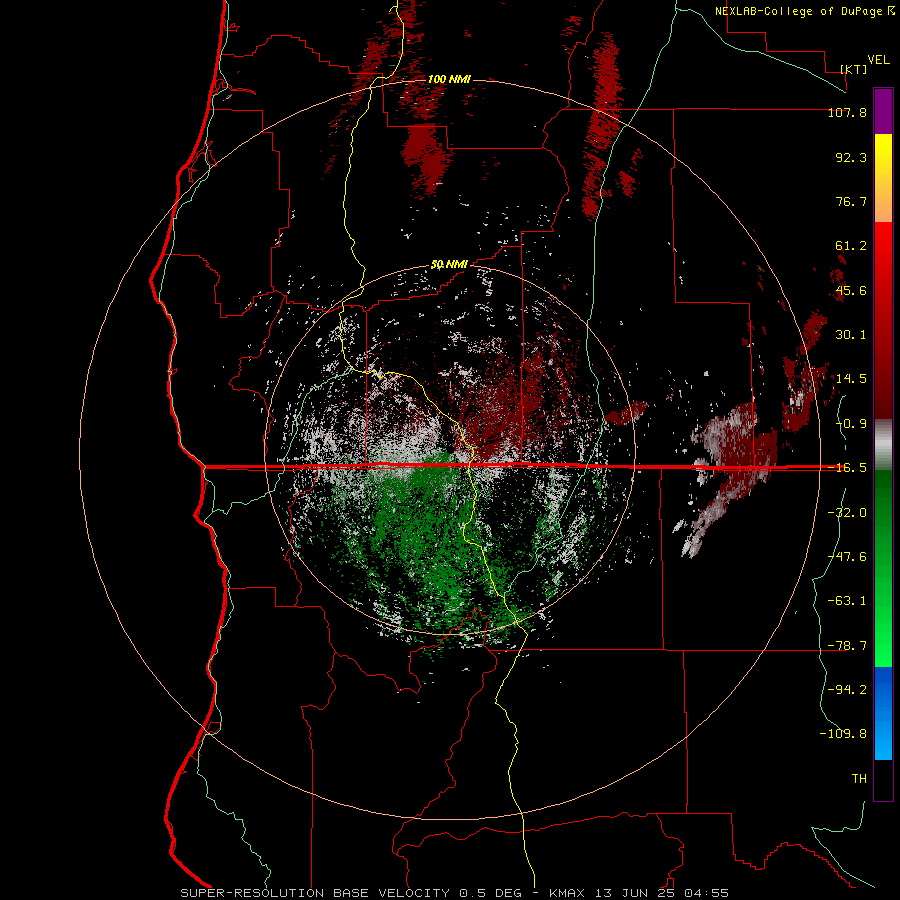Click the 61.2 velocity scale value
The image size is (900, 900).
851,246
